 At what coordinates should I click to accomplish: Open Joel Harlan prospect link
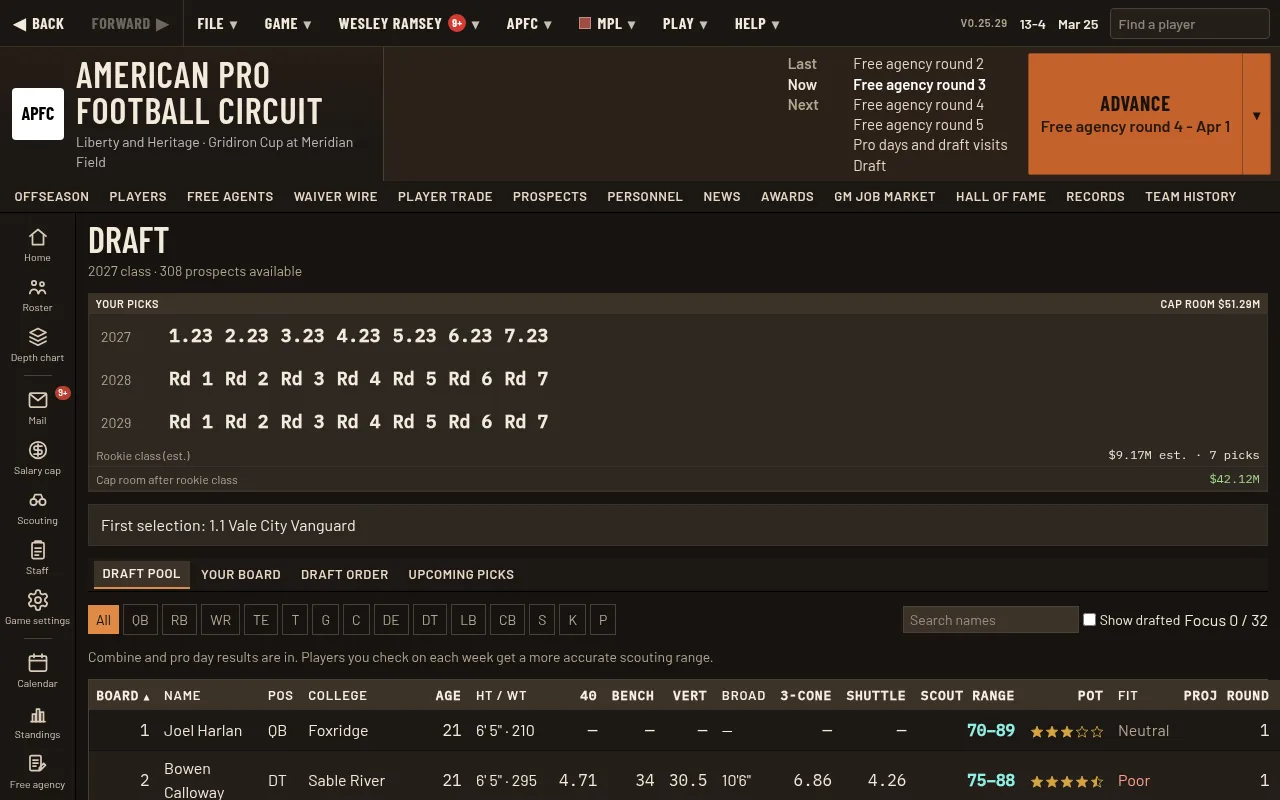203,730
